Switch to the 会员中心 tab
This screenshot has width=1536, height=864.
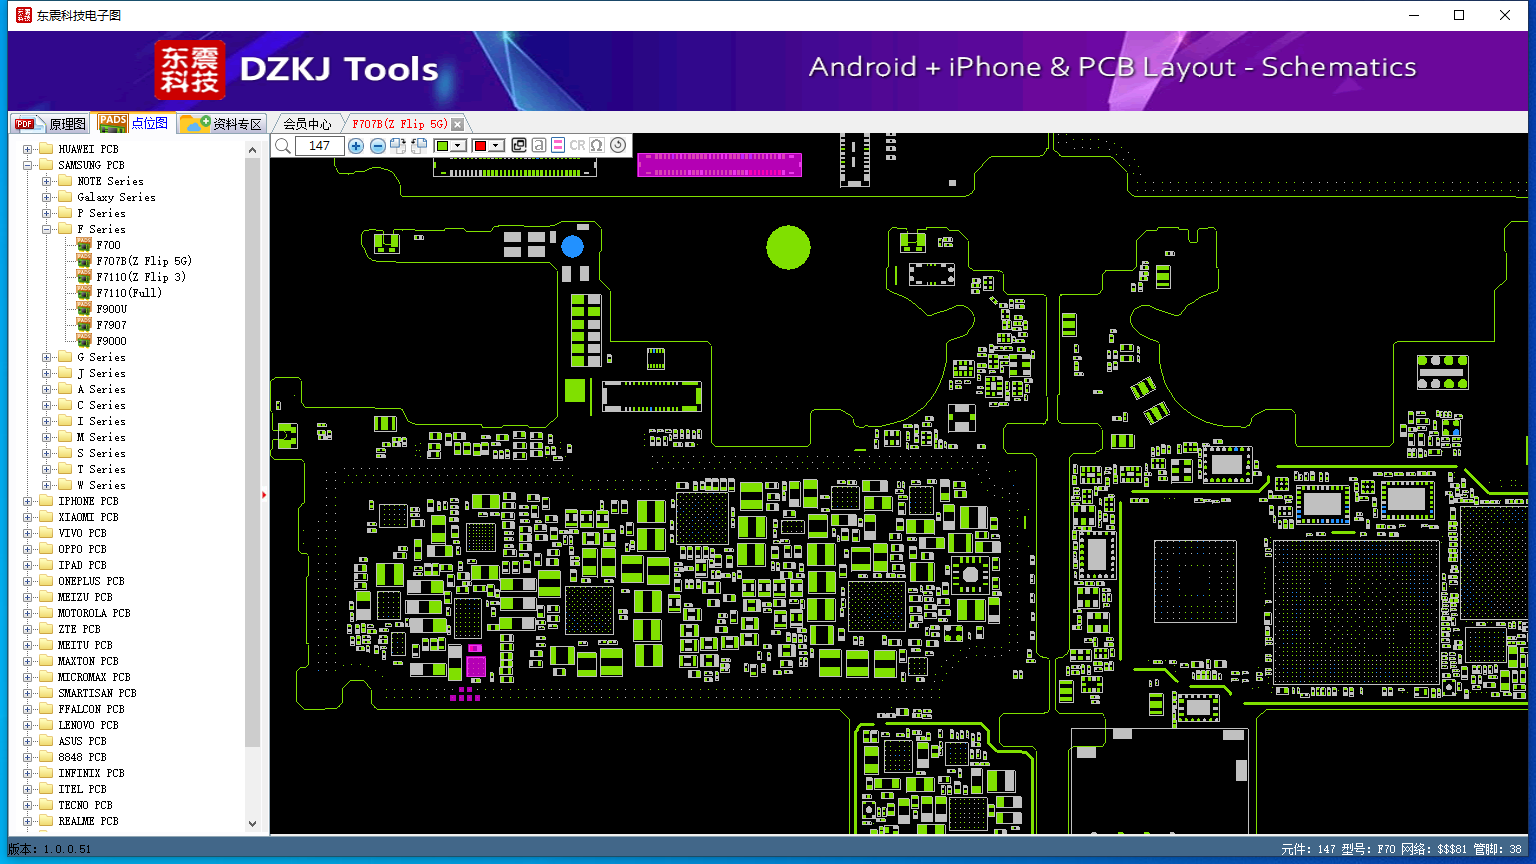coord(306,124)
